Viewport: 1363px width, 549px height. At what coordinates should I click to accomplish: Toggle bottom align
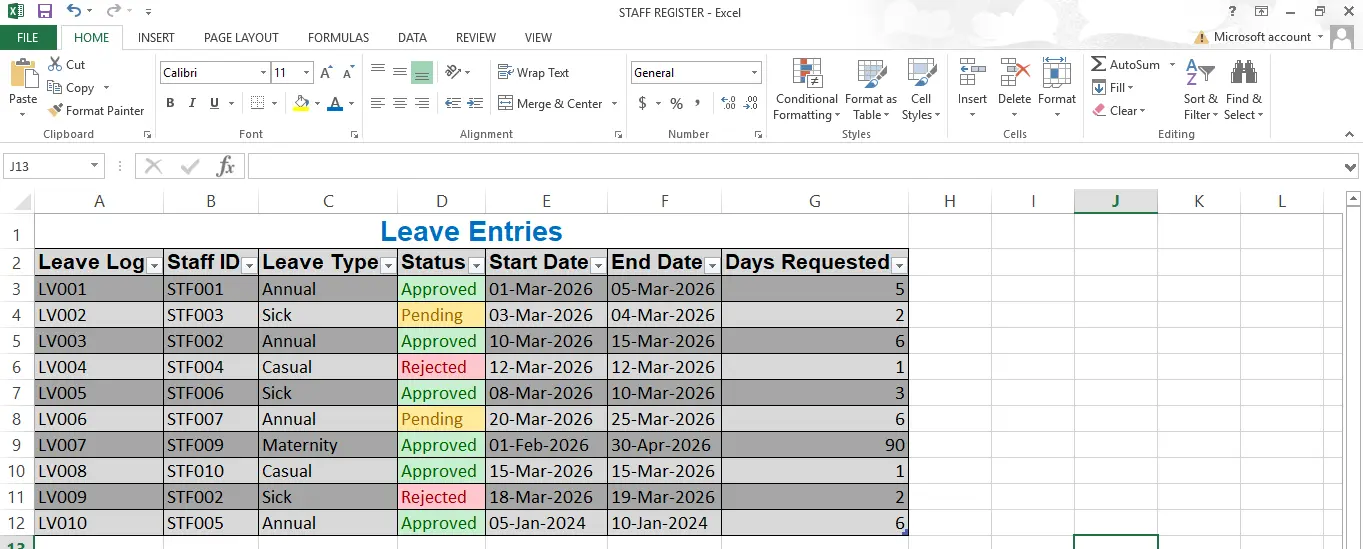(x=422, y=72)
